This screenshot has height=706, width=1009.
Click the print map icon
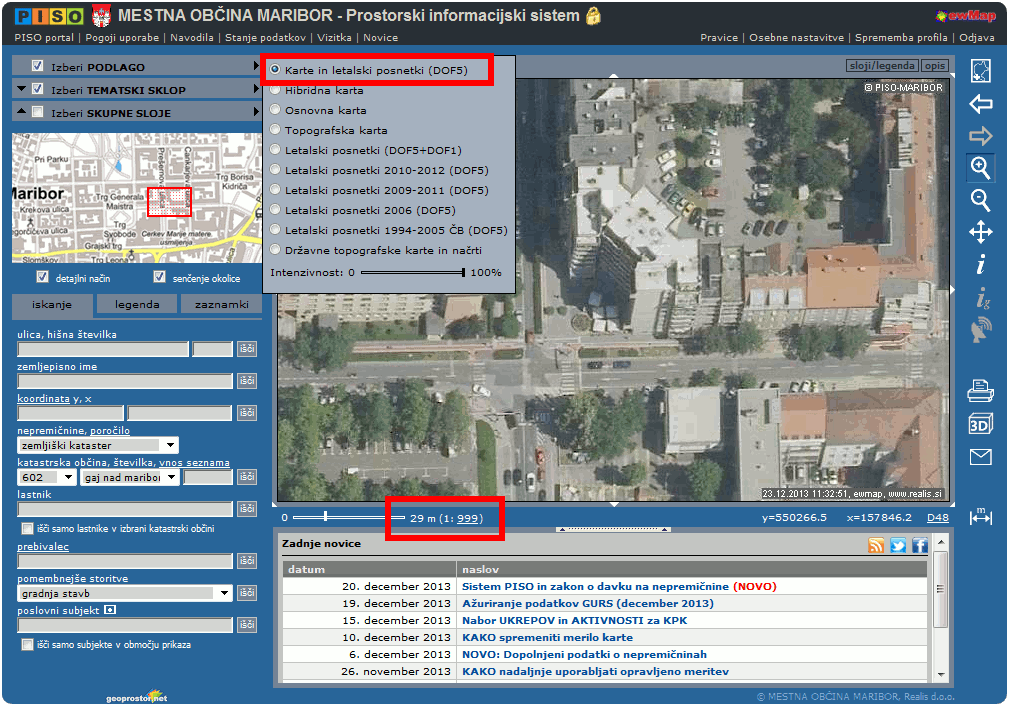[980, 391]
